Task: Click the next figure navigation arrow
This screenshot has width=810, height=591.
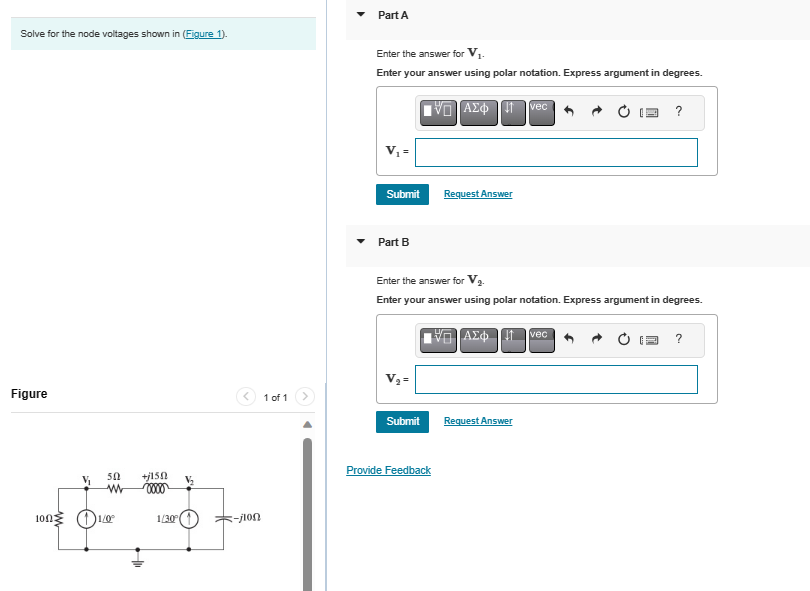Action: 304,396
